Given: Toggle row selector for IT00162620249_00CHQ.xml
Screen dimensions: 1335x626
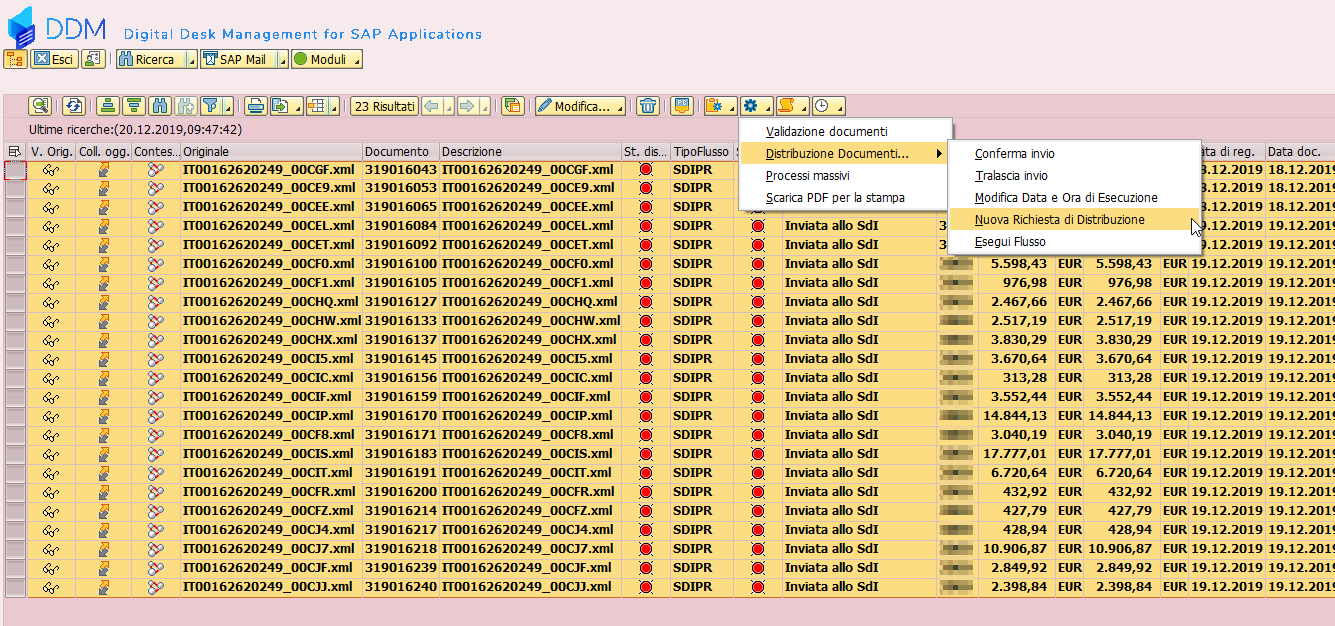Looking at the screenshot, I should (x=15, y=302).
